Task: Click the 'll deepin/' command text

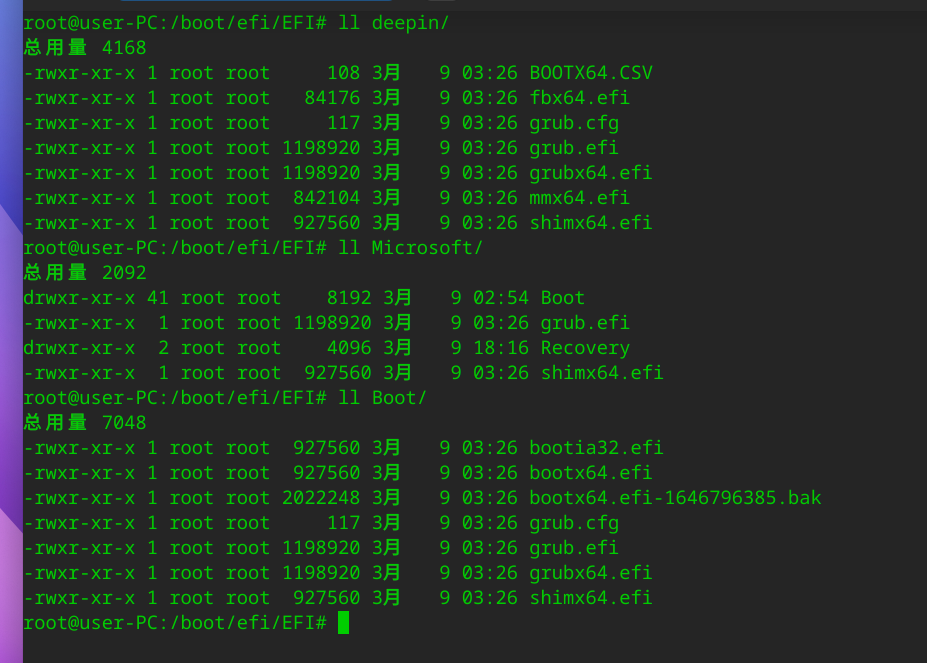Action: click(393, 23)
